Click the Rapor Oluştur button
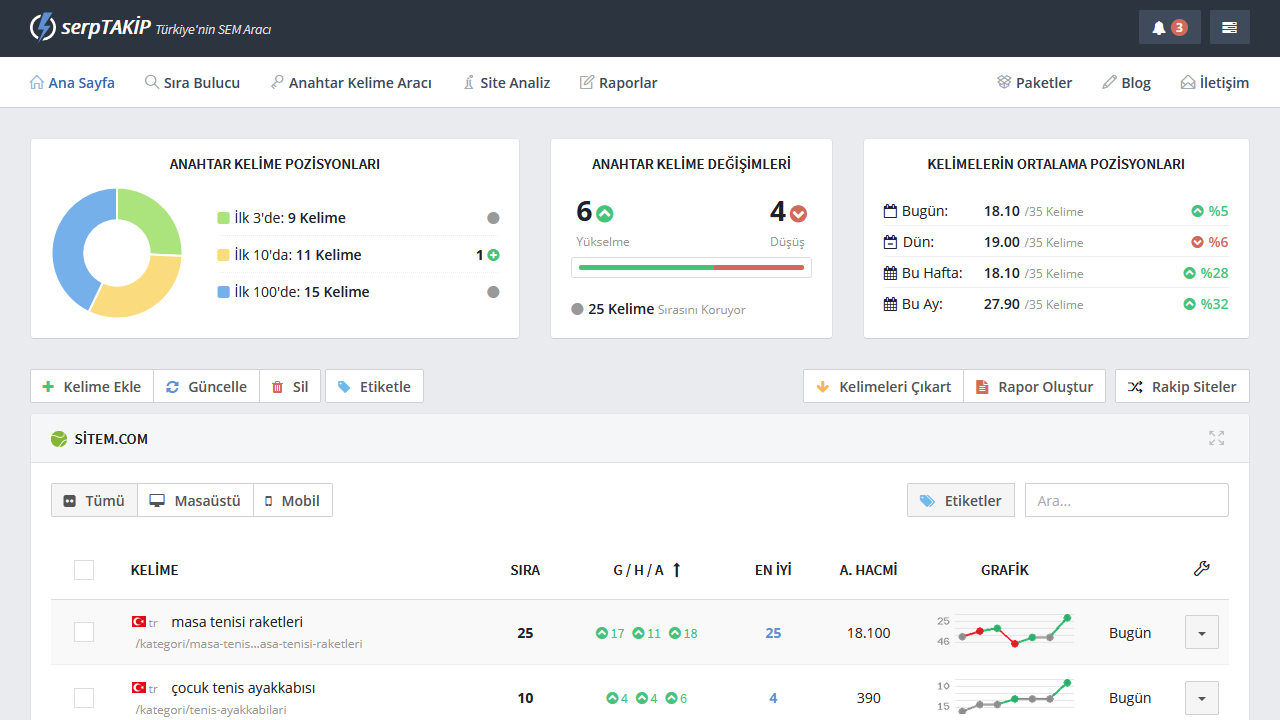1280x720 pixels. point(1034,387)
